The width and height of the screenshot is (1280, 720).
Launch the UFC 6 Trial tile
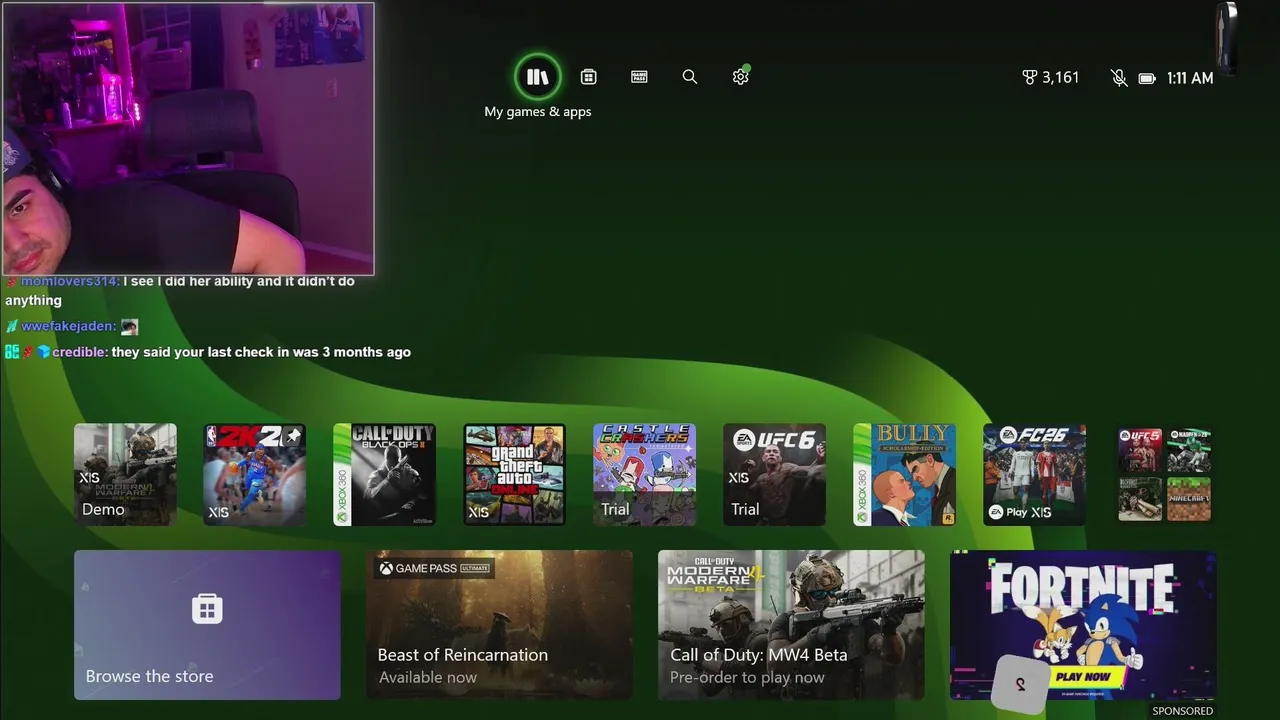(x=775, y=474)
